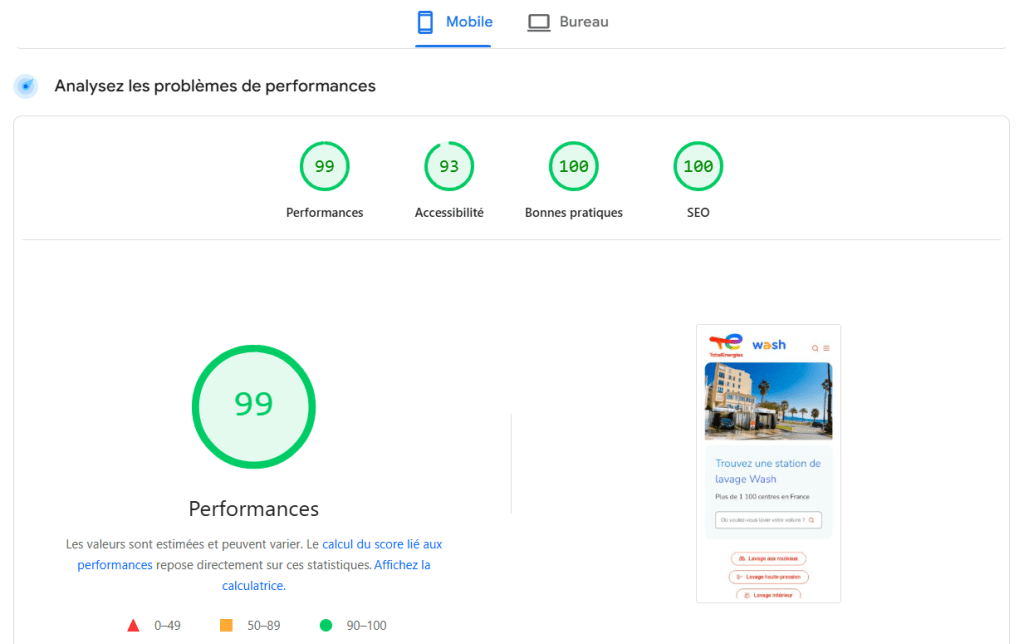Switch to the Bureau desktop tab

tap(568, 22)
